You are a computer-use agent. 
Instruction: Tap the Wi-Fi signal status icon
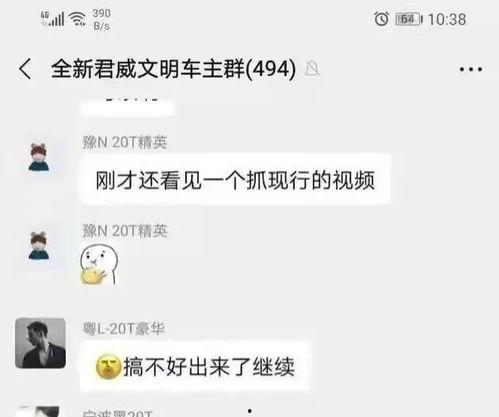coord(77,19)
